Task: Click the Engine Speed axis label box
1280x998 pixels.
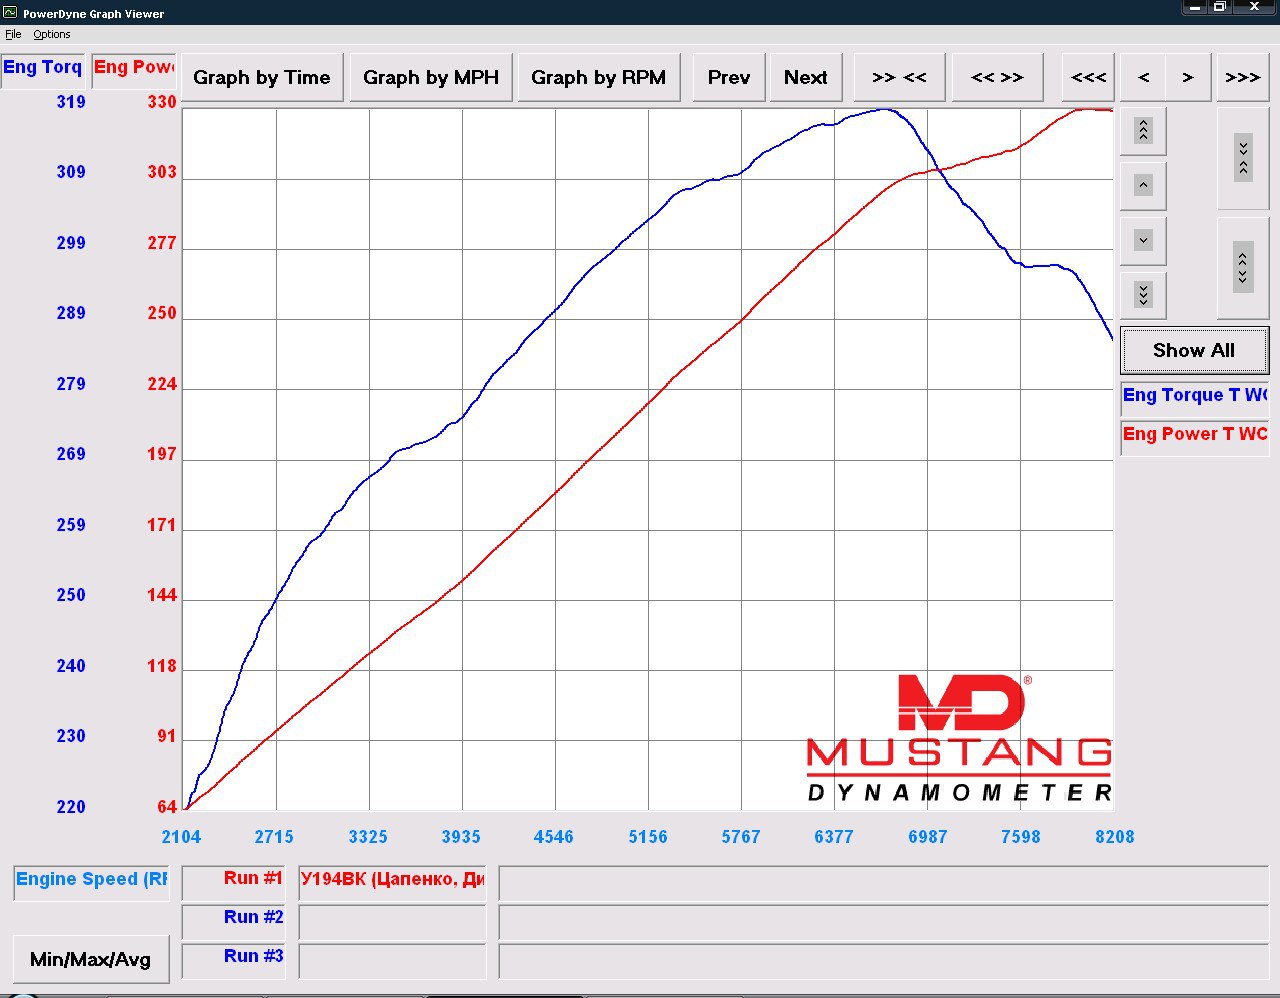Action: (91, 880)
